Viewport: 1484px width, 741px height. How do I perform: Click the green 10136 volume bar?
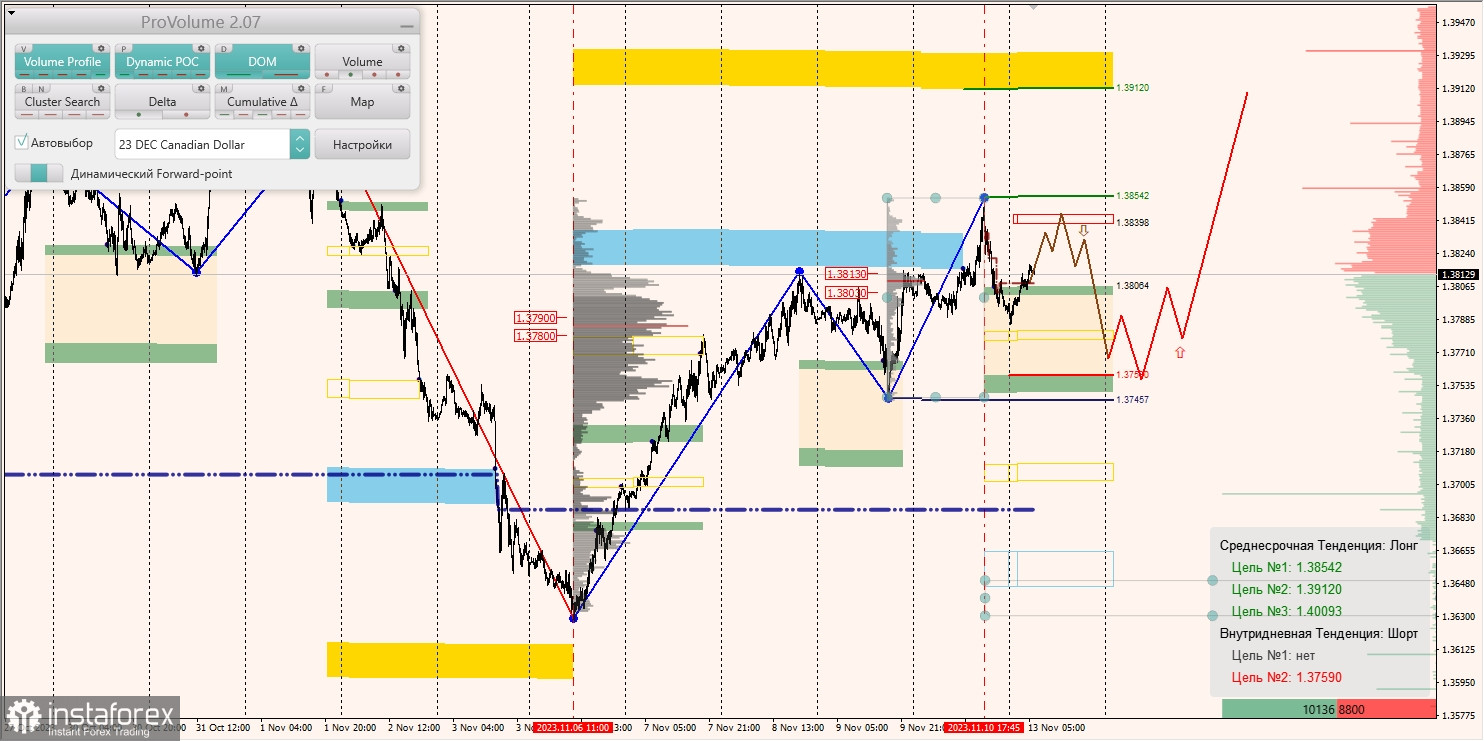1279,709
